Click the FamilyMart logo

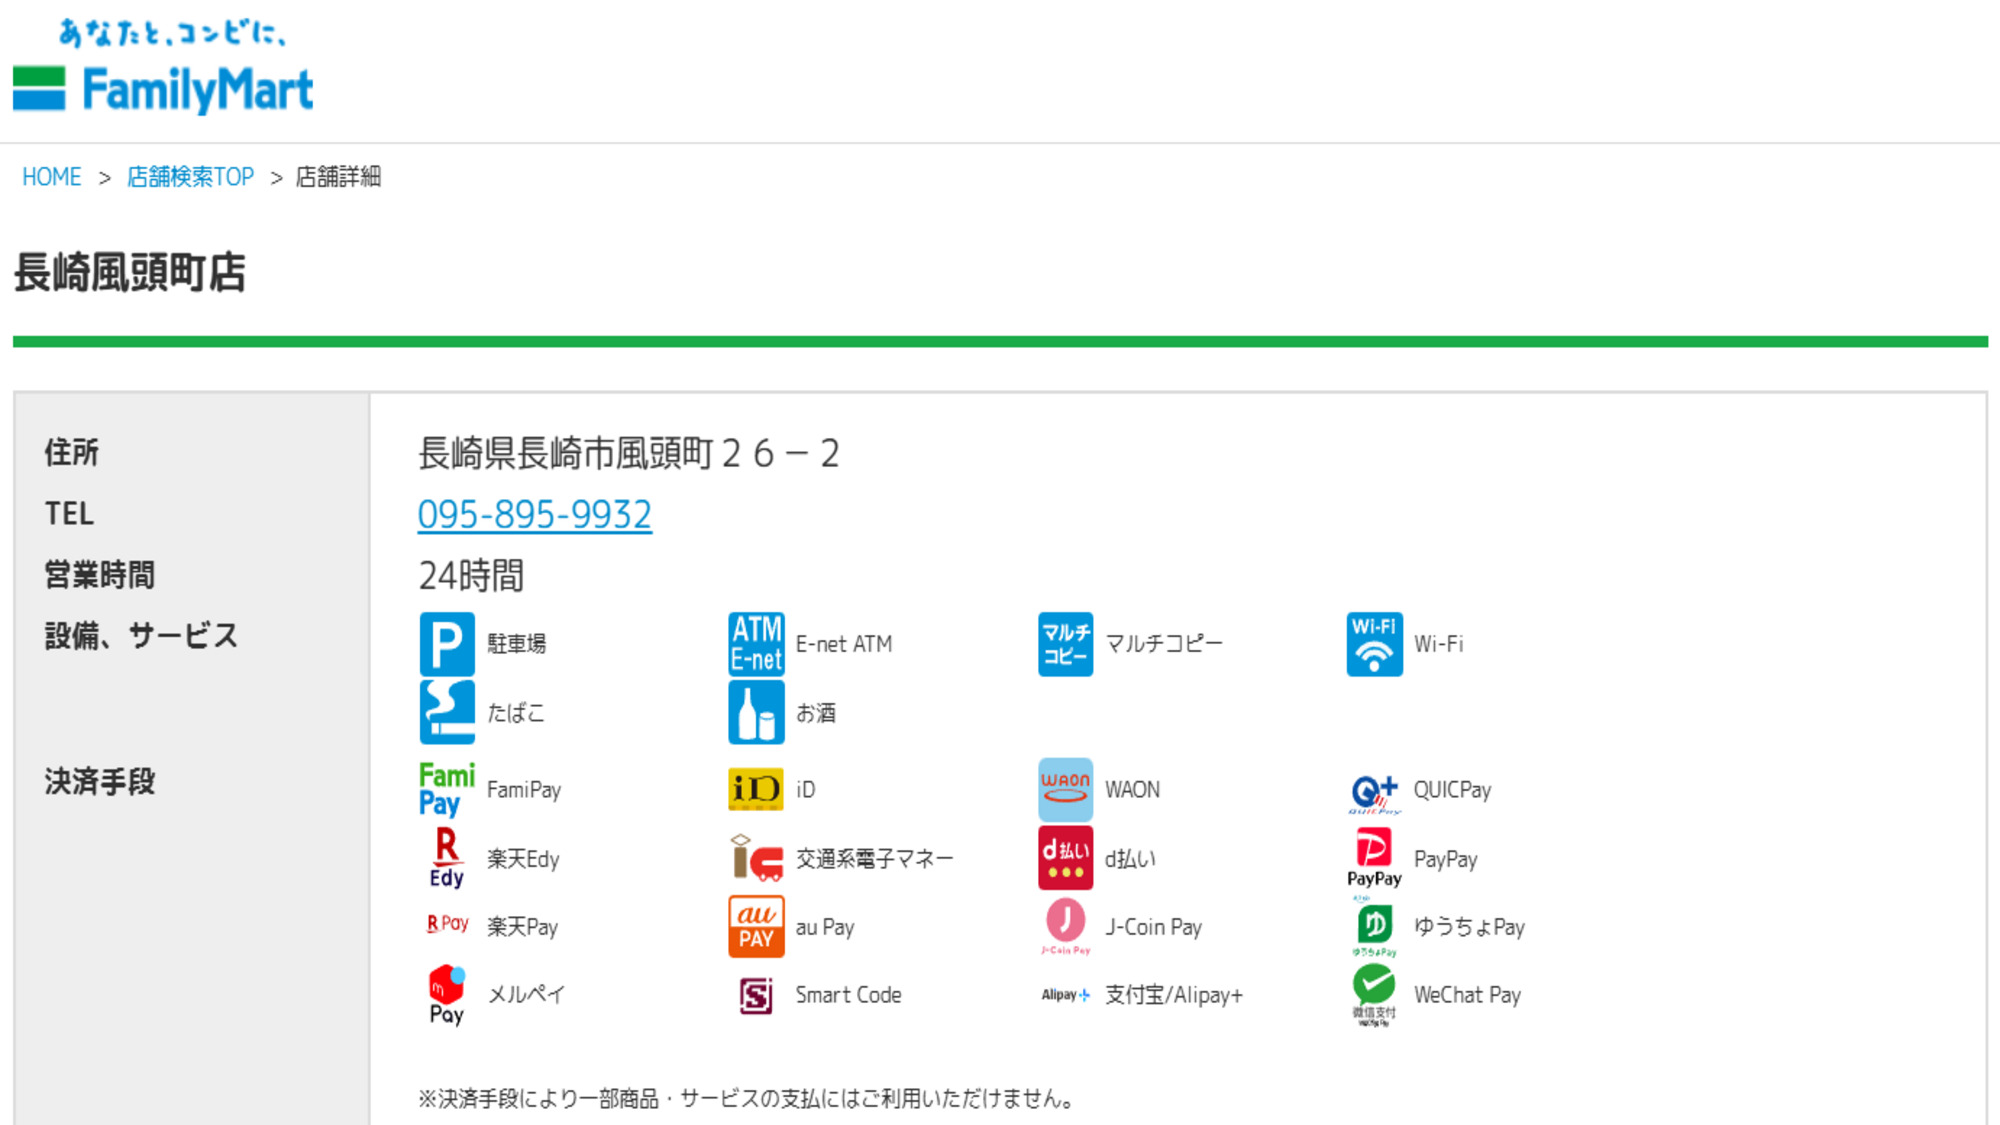(x=164, y=88)
